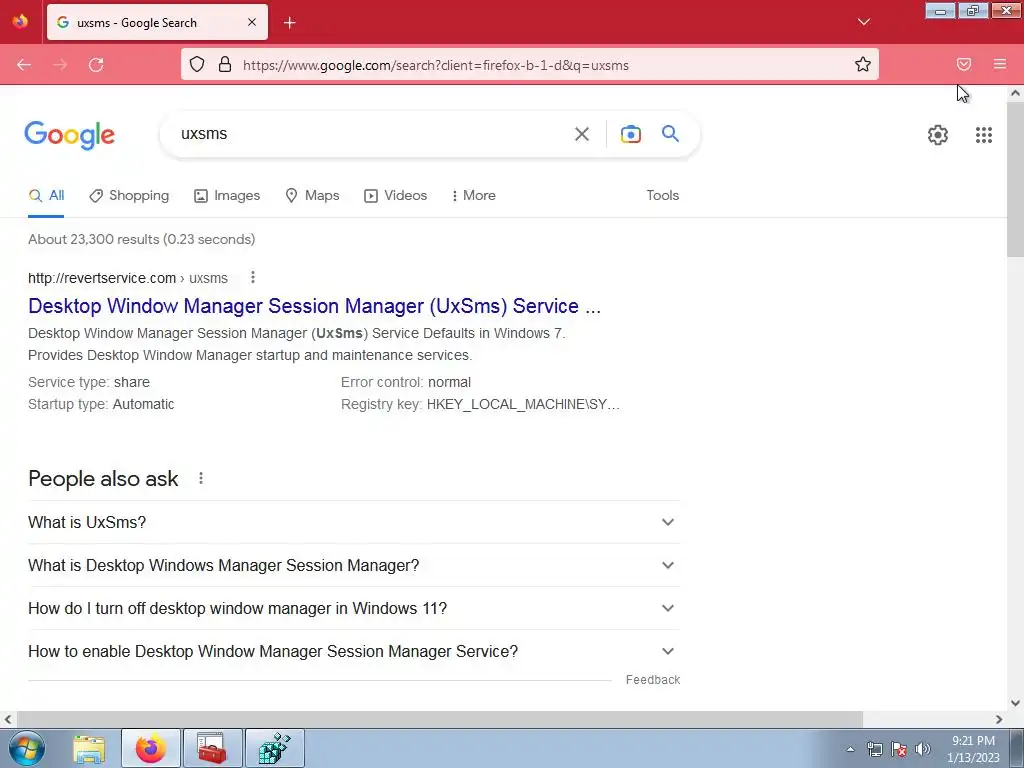Open the list all tabs chevron
Image resolution: width=1024 pixels, height=768 pixels.
click(864, 22)
